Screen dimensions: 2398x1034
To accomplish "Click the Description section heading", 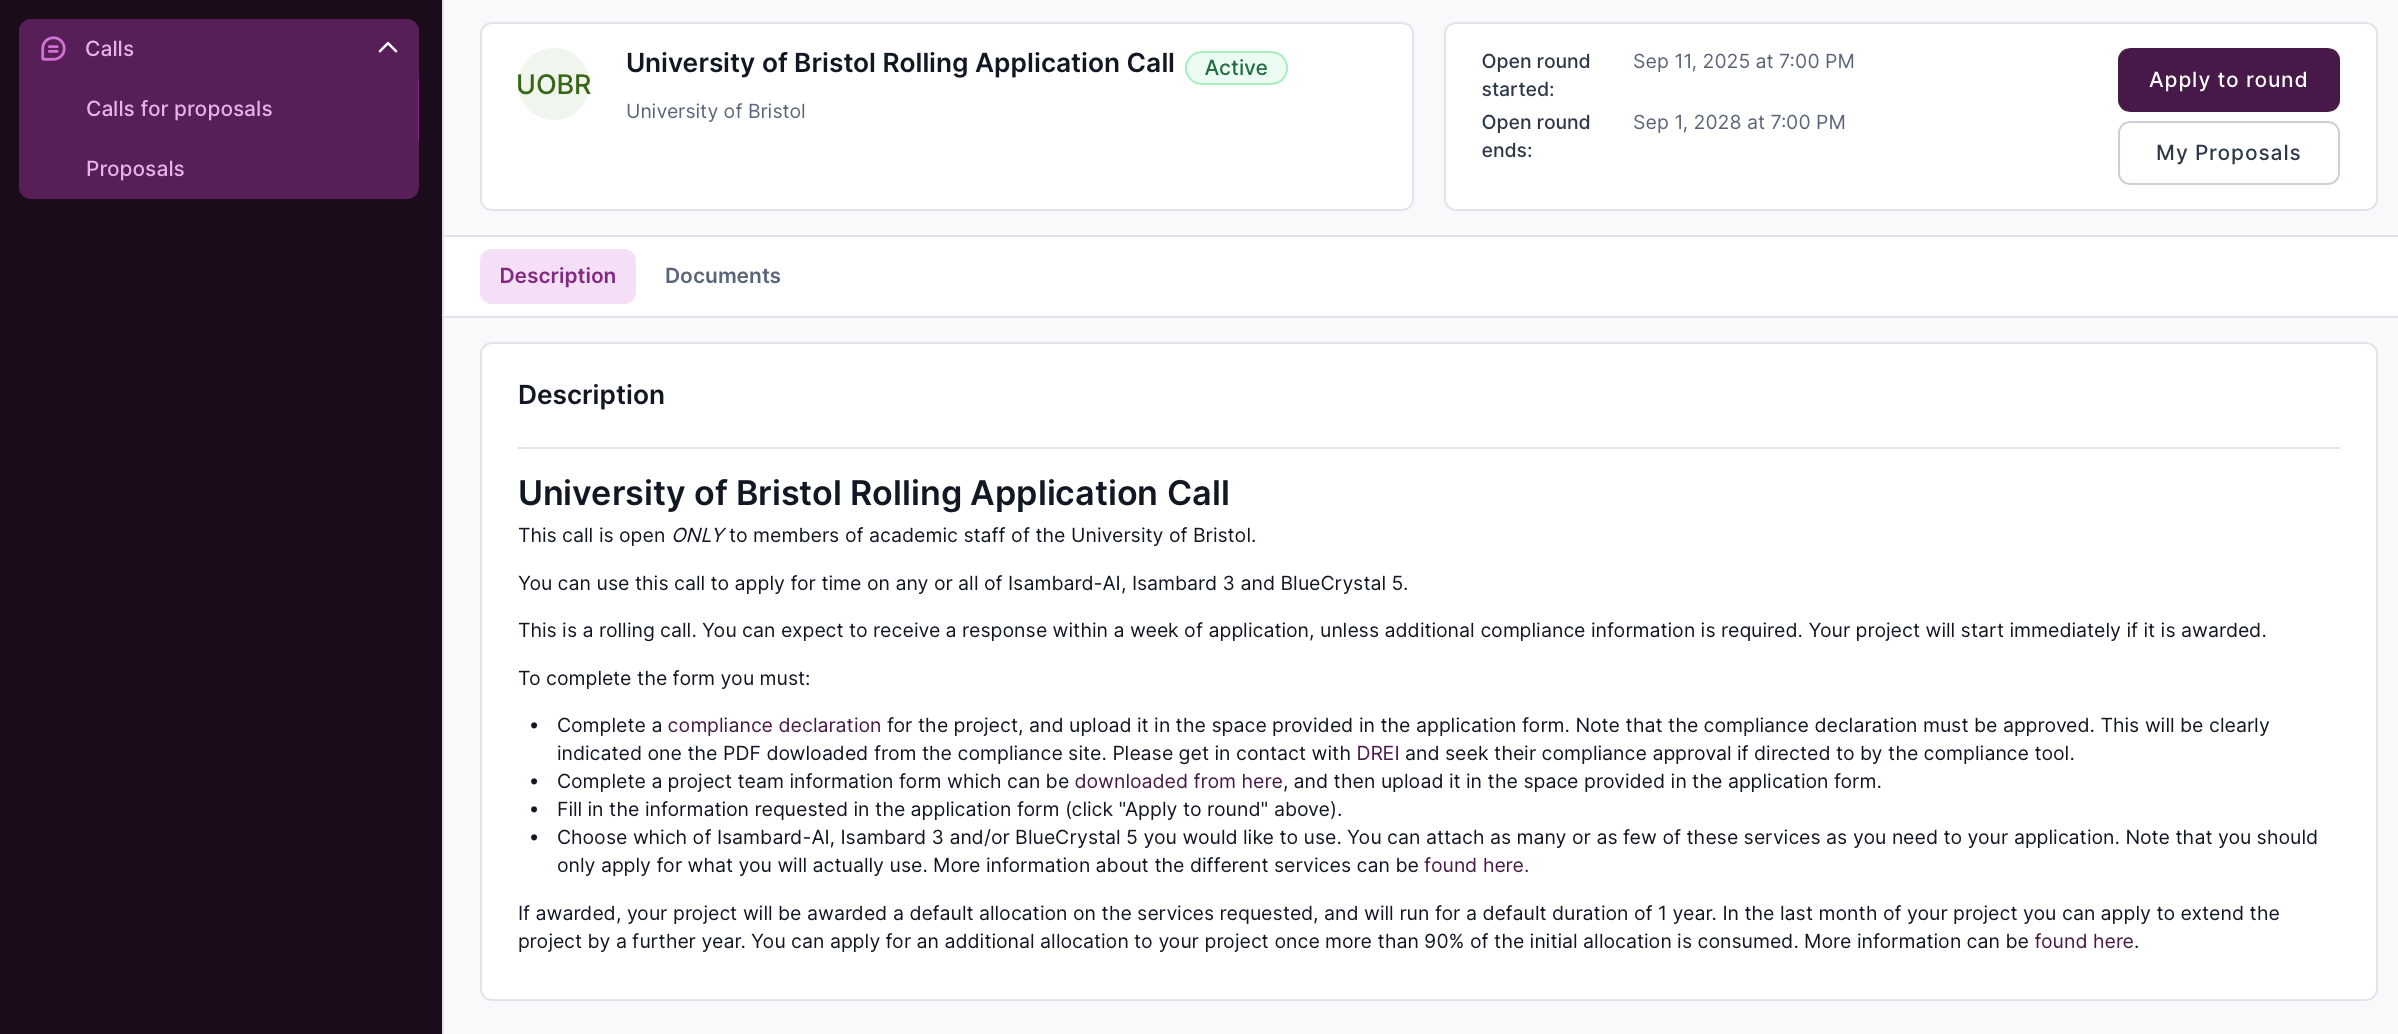I will coord(590,394).
